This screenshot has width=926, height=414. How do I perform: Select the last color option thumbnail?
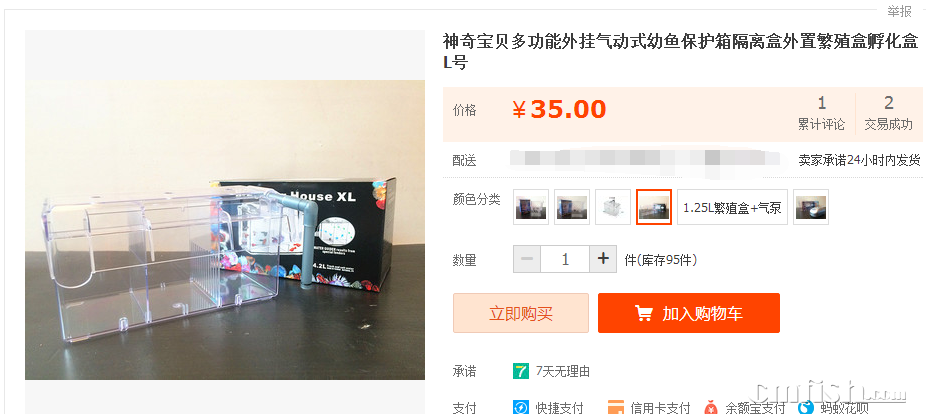811,207
